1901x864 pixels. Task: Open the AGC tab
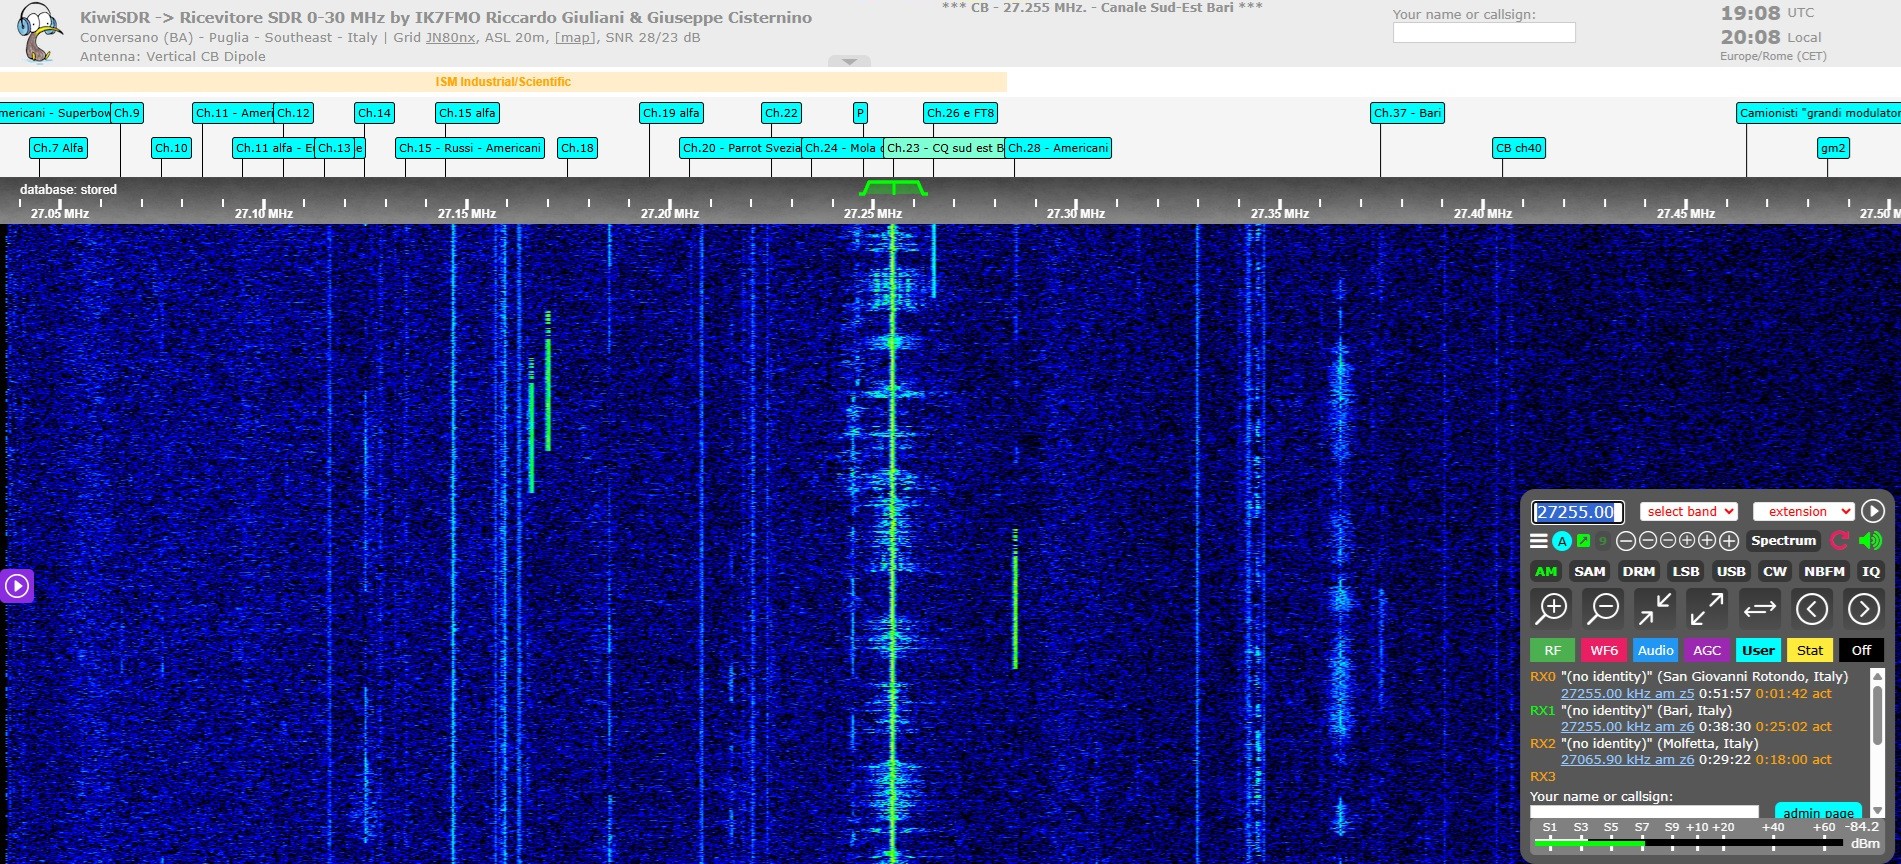point(1707,650)
